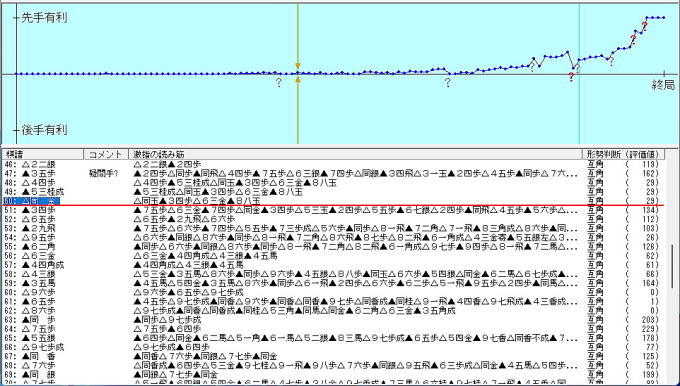Select highlighted move 50 △同金 row
The height and width of the screenshot is (386, 680).
coord(333,201)
